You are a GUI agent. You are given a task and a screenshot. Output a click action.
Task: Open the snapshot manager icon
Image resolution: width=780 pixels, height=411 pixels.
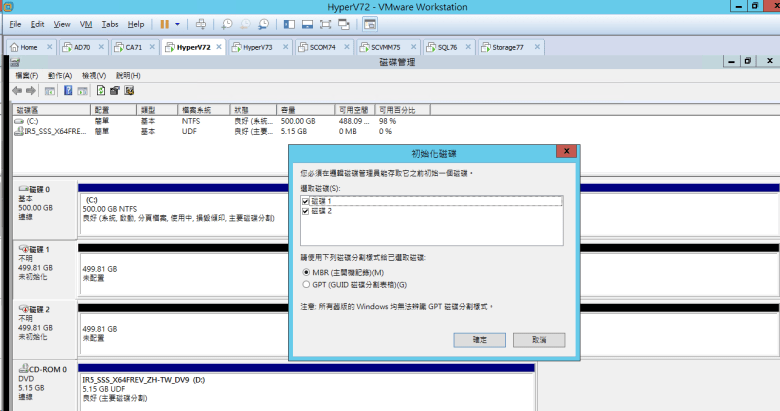pyautogui.click(x=263, y=23)
